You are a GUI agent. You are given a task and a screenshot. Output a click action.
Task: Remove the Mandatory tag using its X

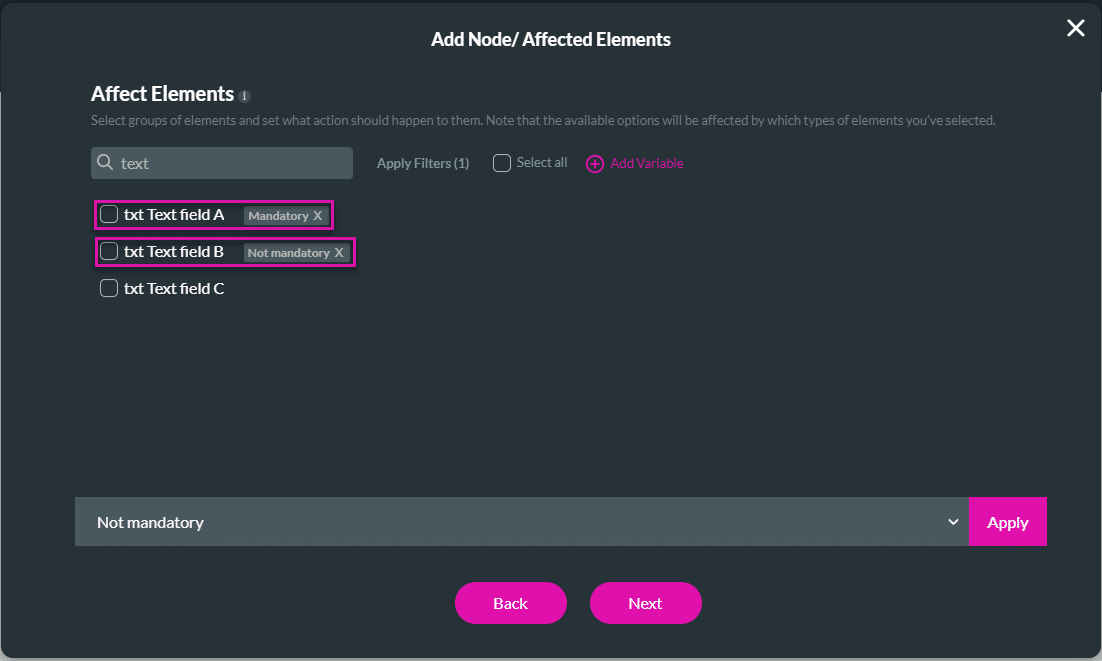318,216
